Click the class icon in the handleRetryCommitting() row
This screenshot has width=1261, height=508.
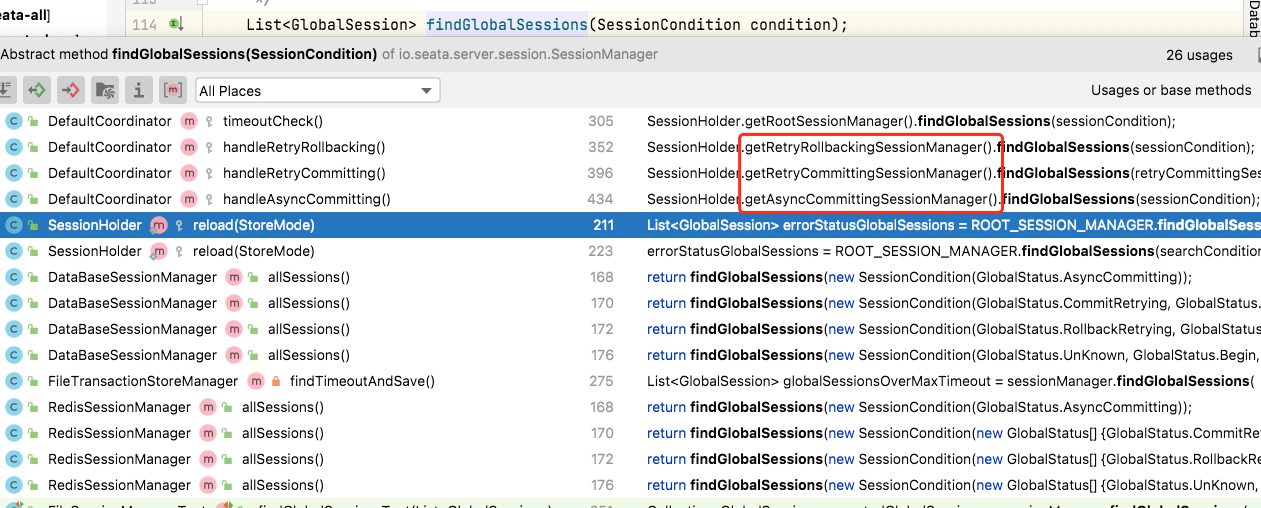click(14, 173)
